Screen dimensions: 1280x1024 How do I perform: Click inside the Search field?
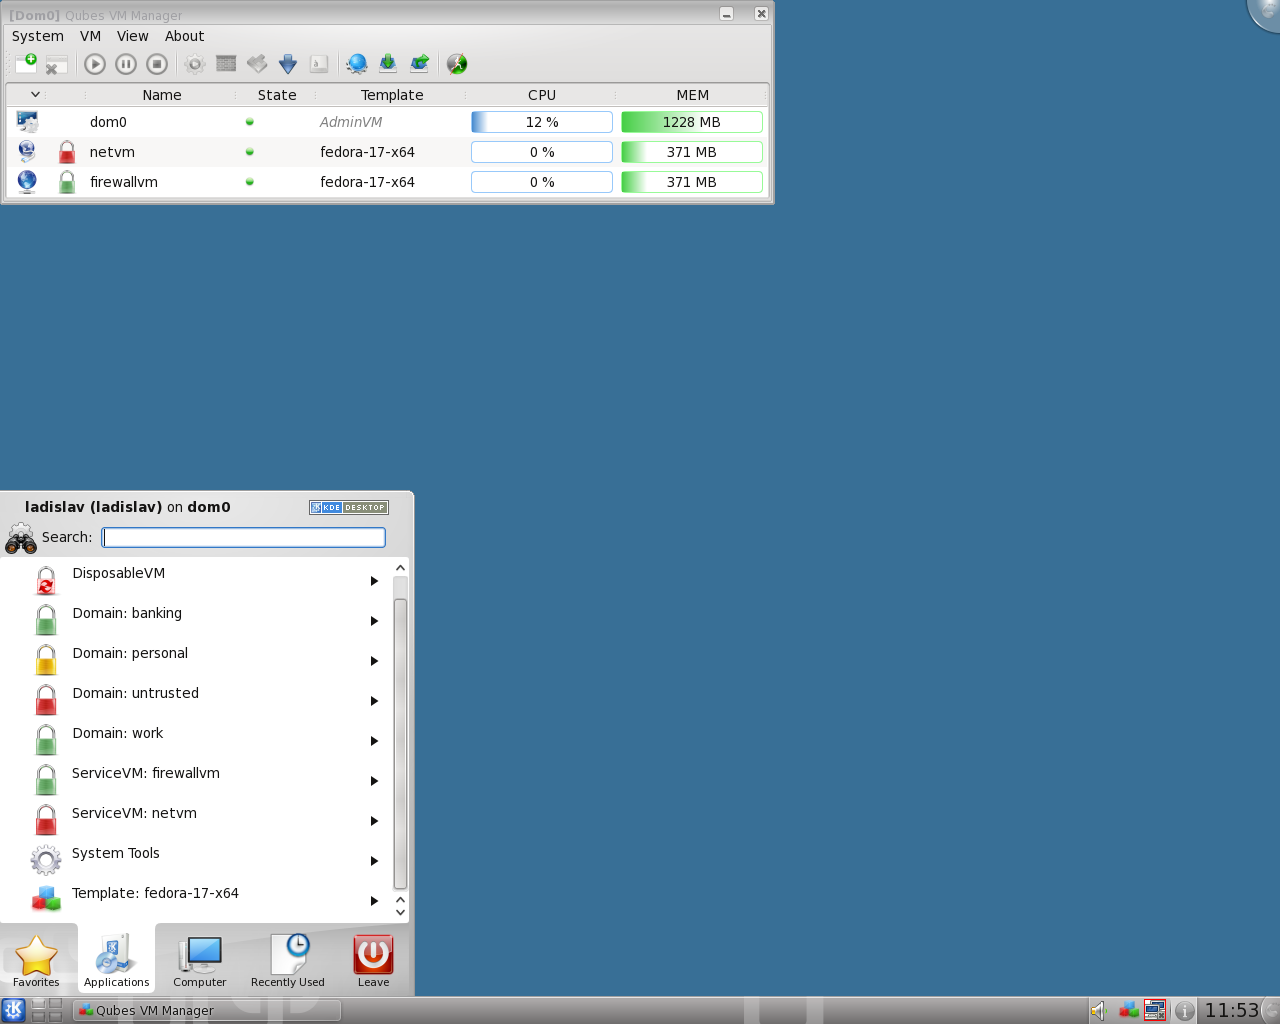(243, 537)
